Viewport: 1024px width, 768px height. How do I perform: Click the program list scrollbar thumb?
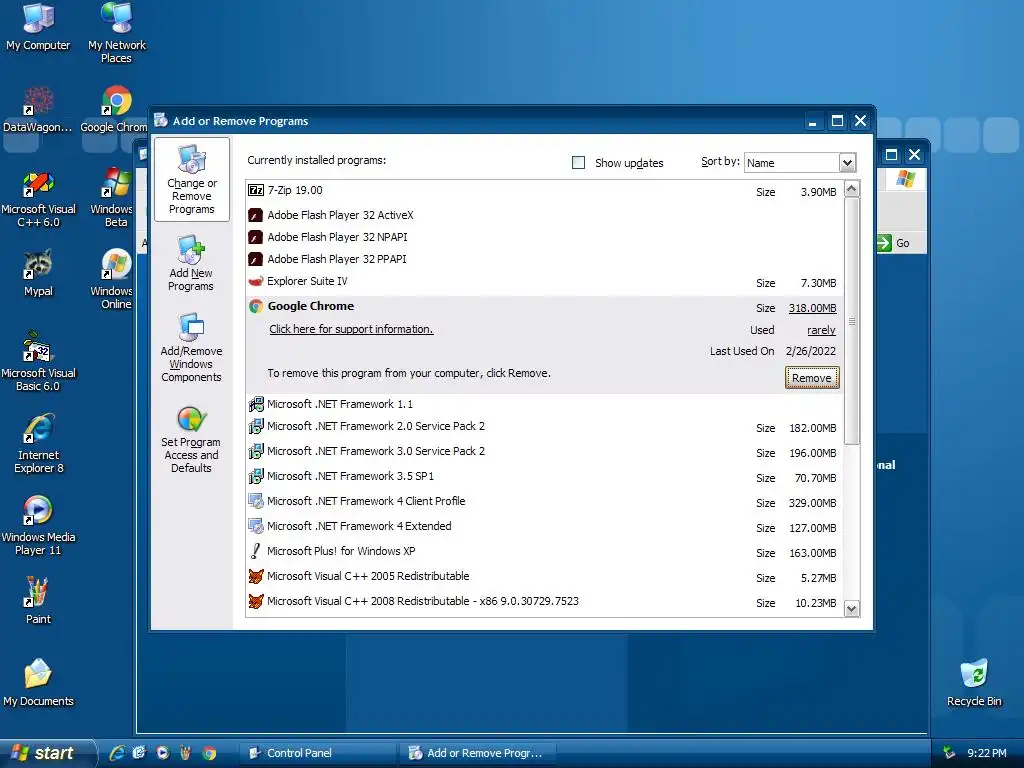(x=852, y=321)
